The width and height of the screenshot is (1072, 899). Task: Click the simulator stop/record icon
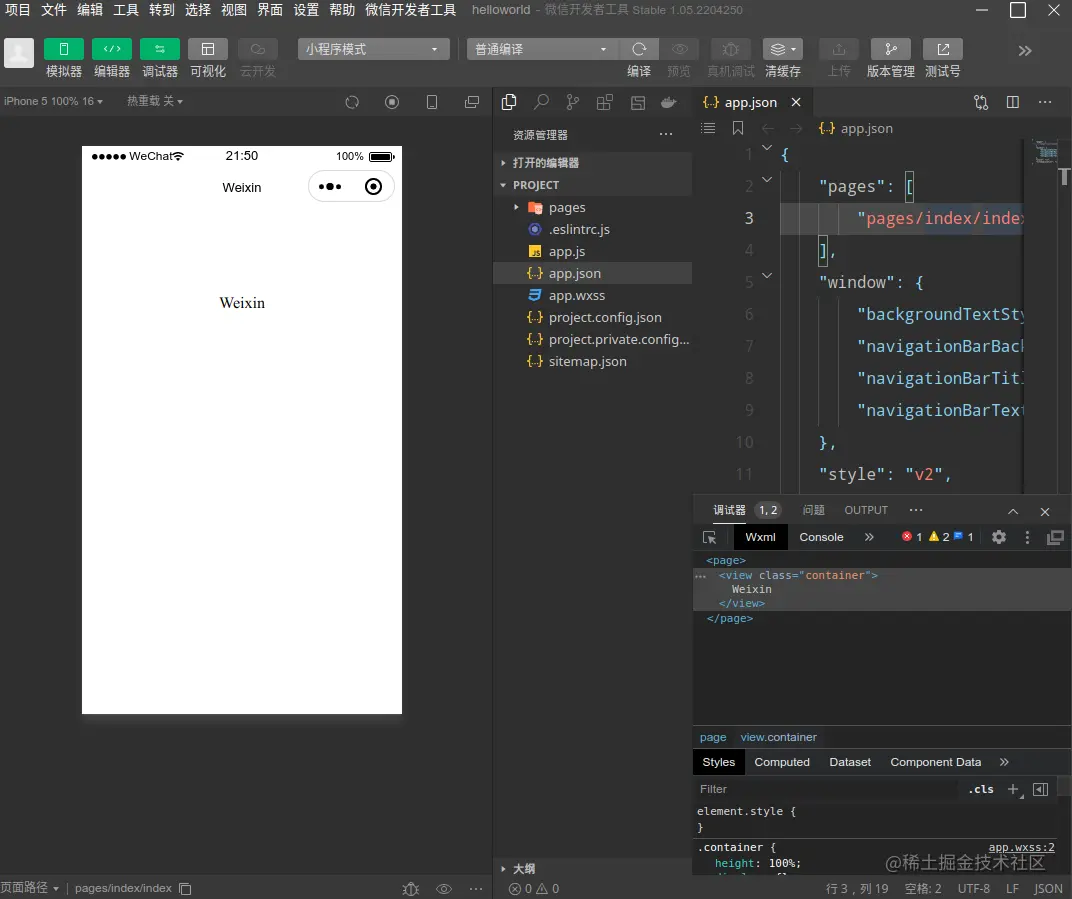pyautogui.click(x=392, y=103)
